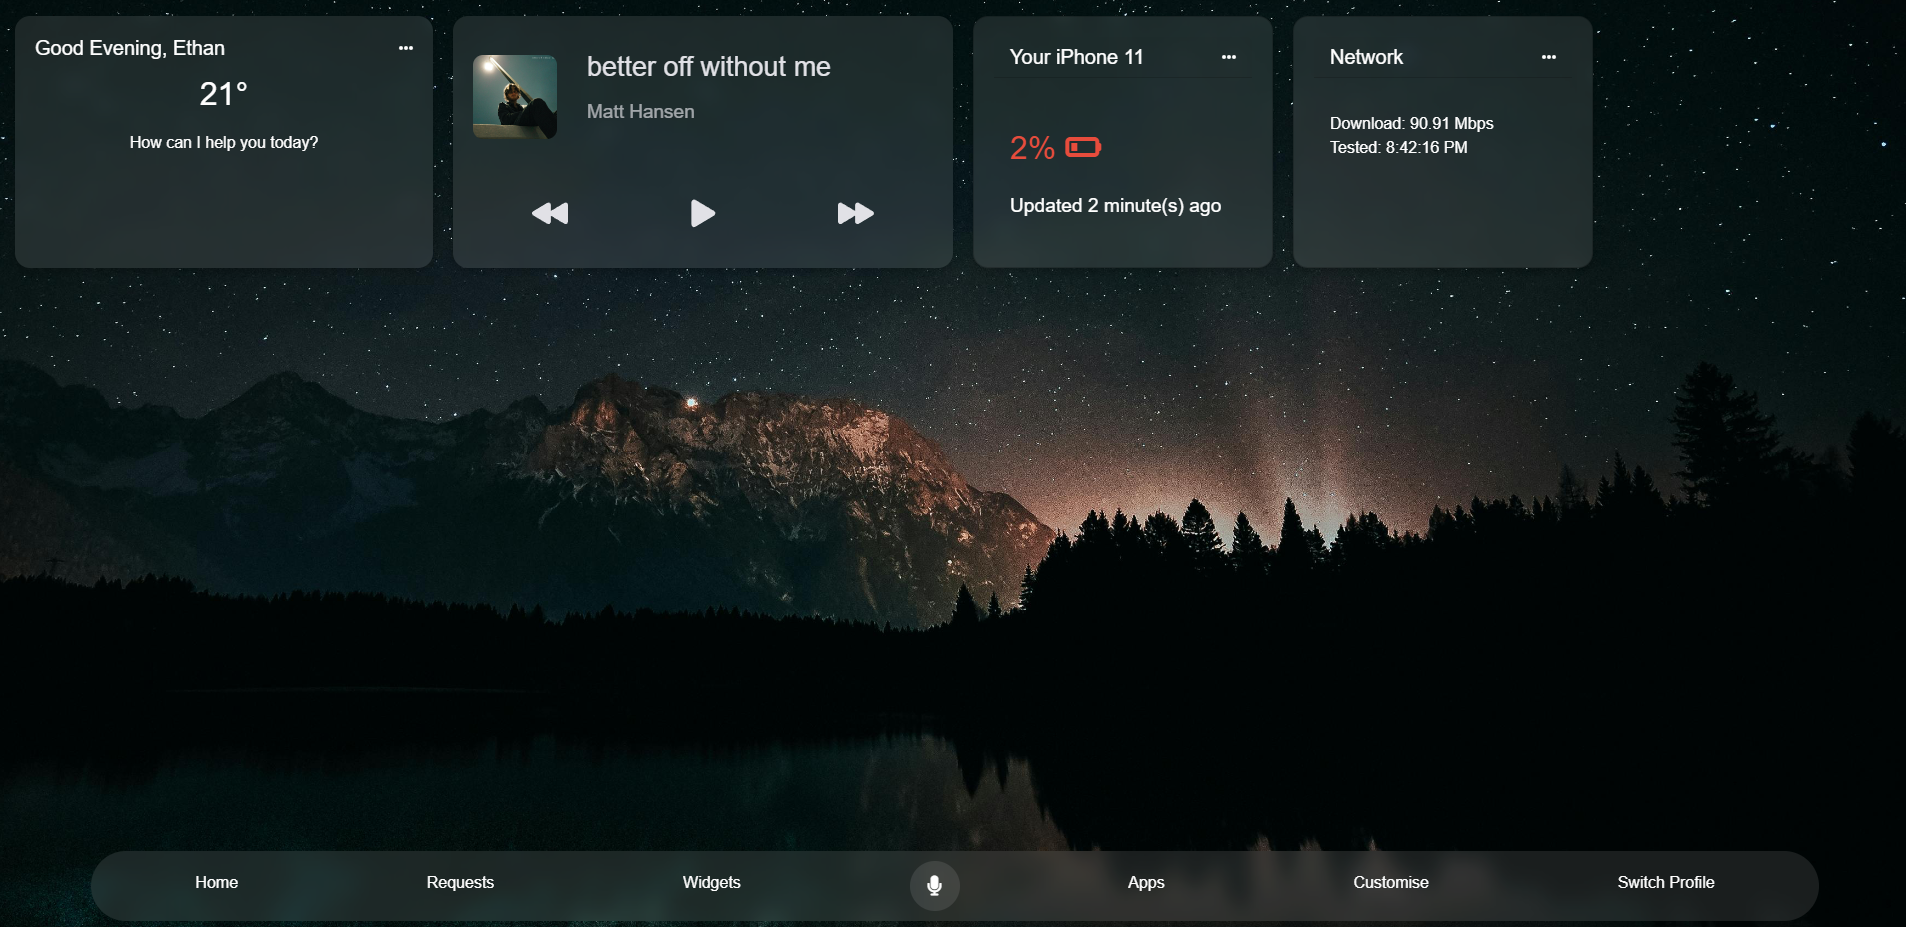This screenshot has width=1906, height=927.
Task: Activate the microphone voice input
Action: (x=934, y=885)
